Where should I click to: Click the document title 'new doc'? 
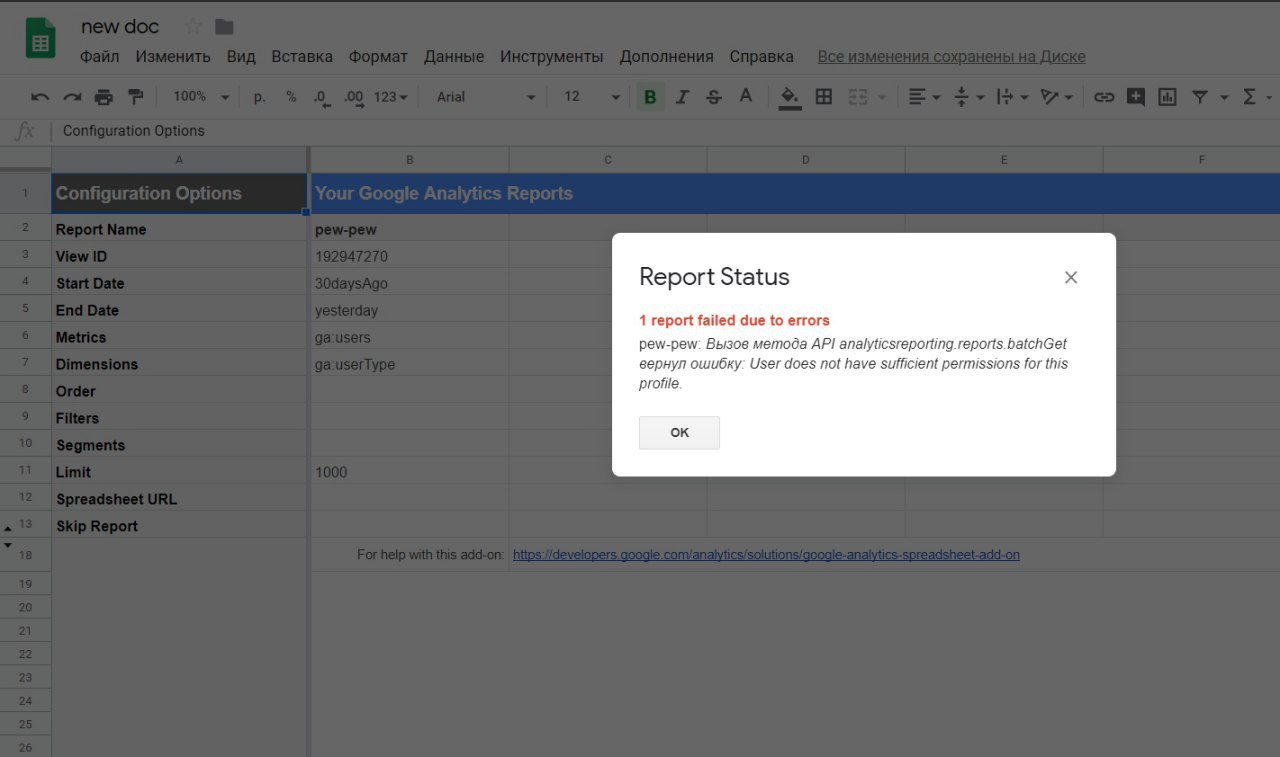tap(120, 27)
